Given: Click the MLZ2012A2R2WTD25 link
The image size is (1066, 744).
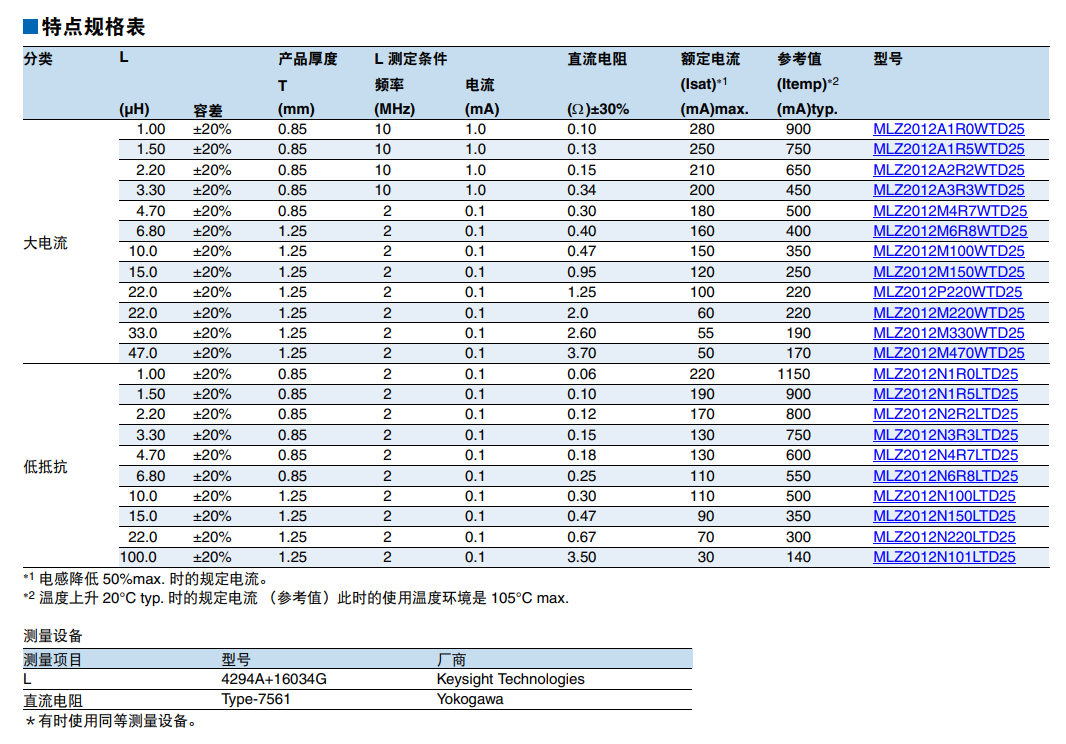Looking at the screenshot, I should pos(948,170).
